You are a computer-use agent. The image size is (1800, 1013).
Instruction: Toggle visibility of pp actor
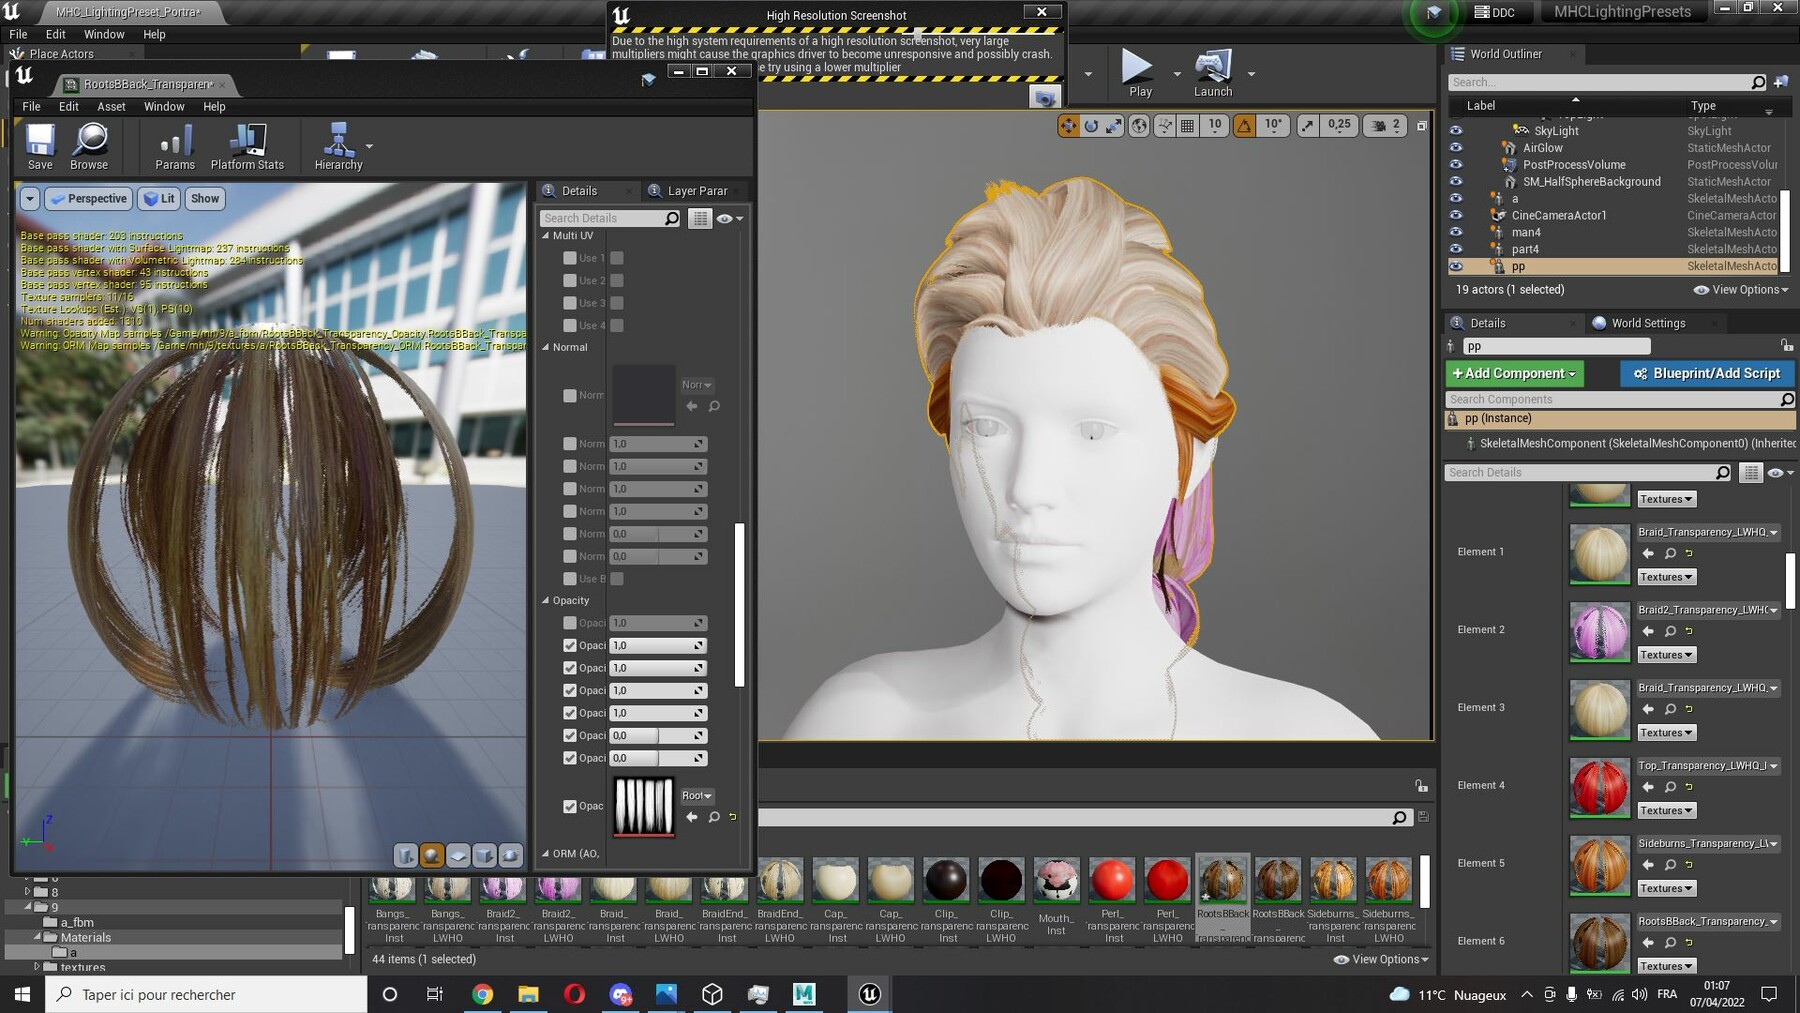click(1456, 266)
